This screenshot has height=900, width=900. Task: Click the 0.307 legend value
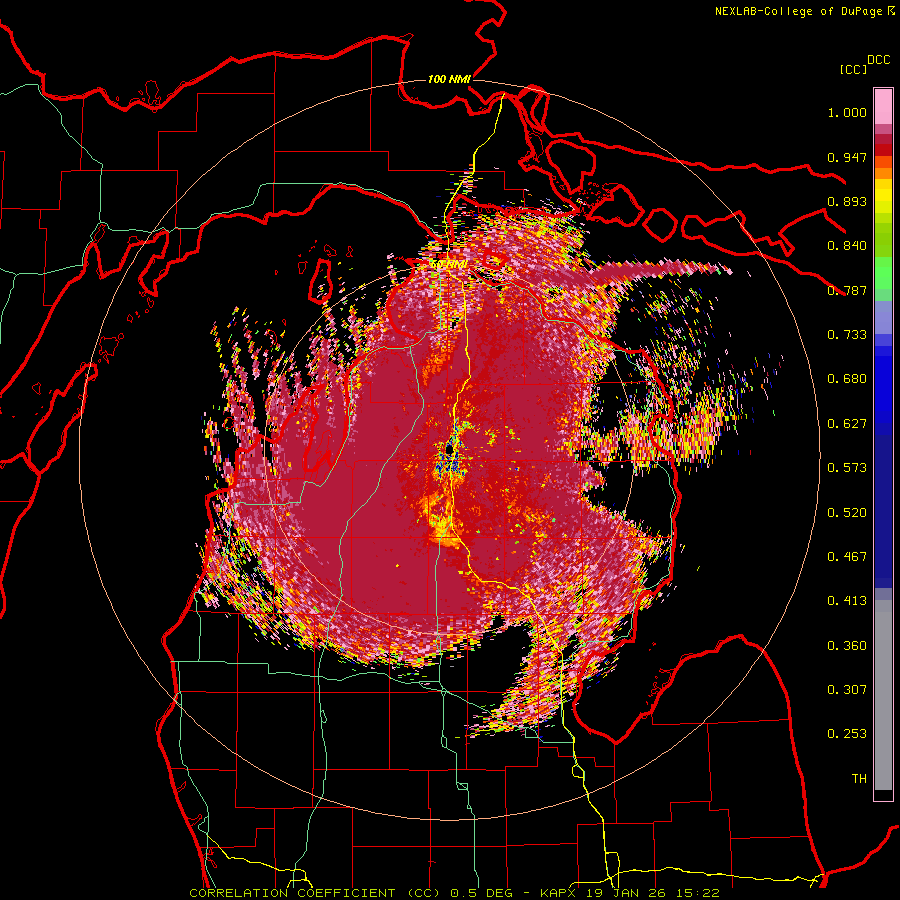[x=847, y=690]
